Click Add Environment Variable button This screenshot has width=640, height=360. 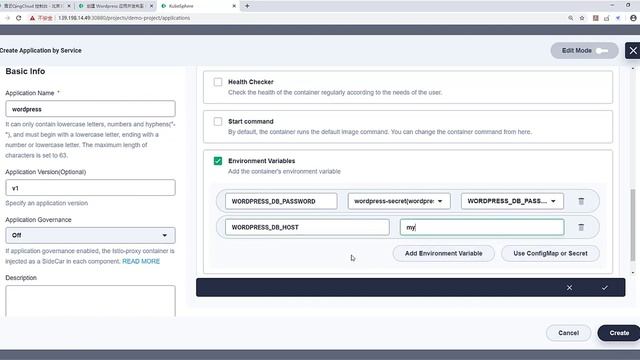click(x=443, y=253)
